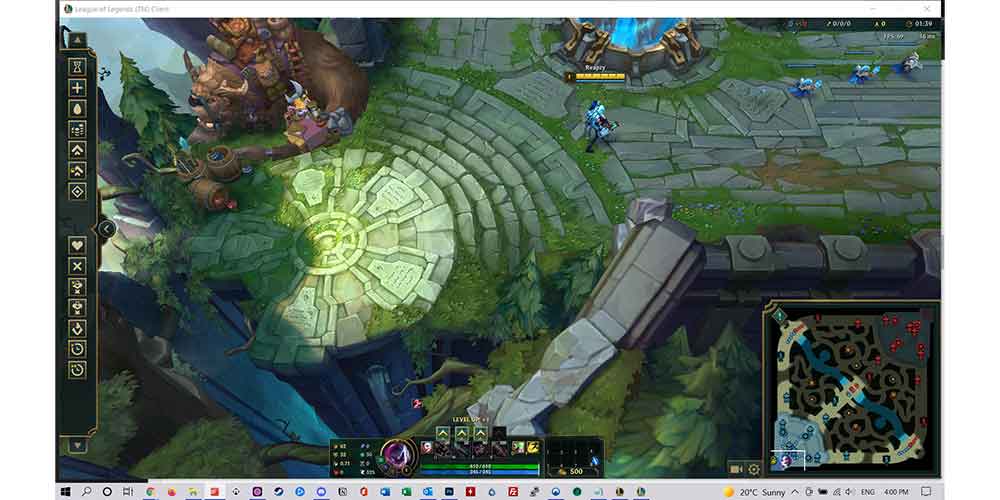Open shop via the 500 gold button
The image size is (1000, 500).
(x=572, y=471)
